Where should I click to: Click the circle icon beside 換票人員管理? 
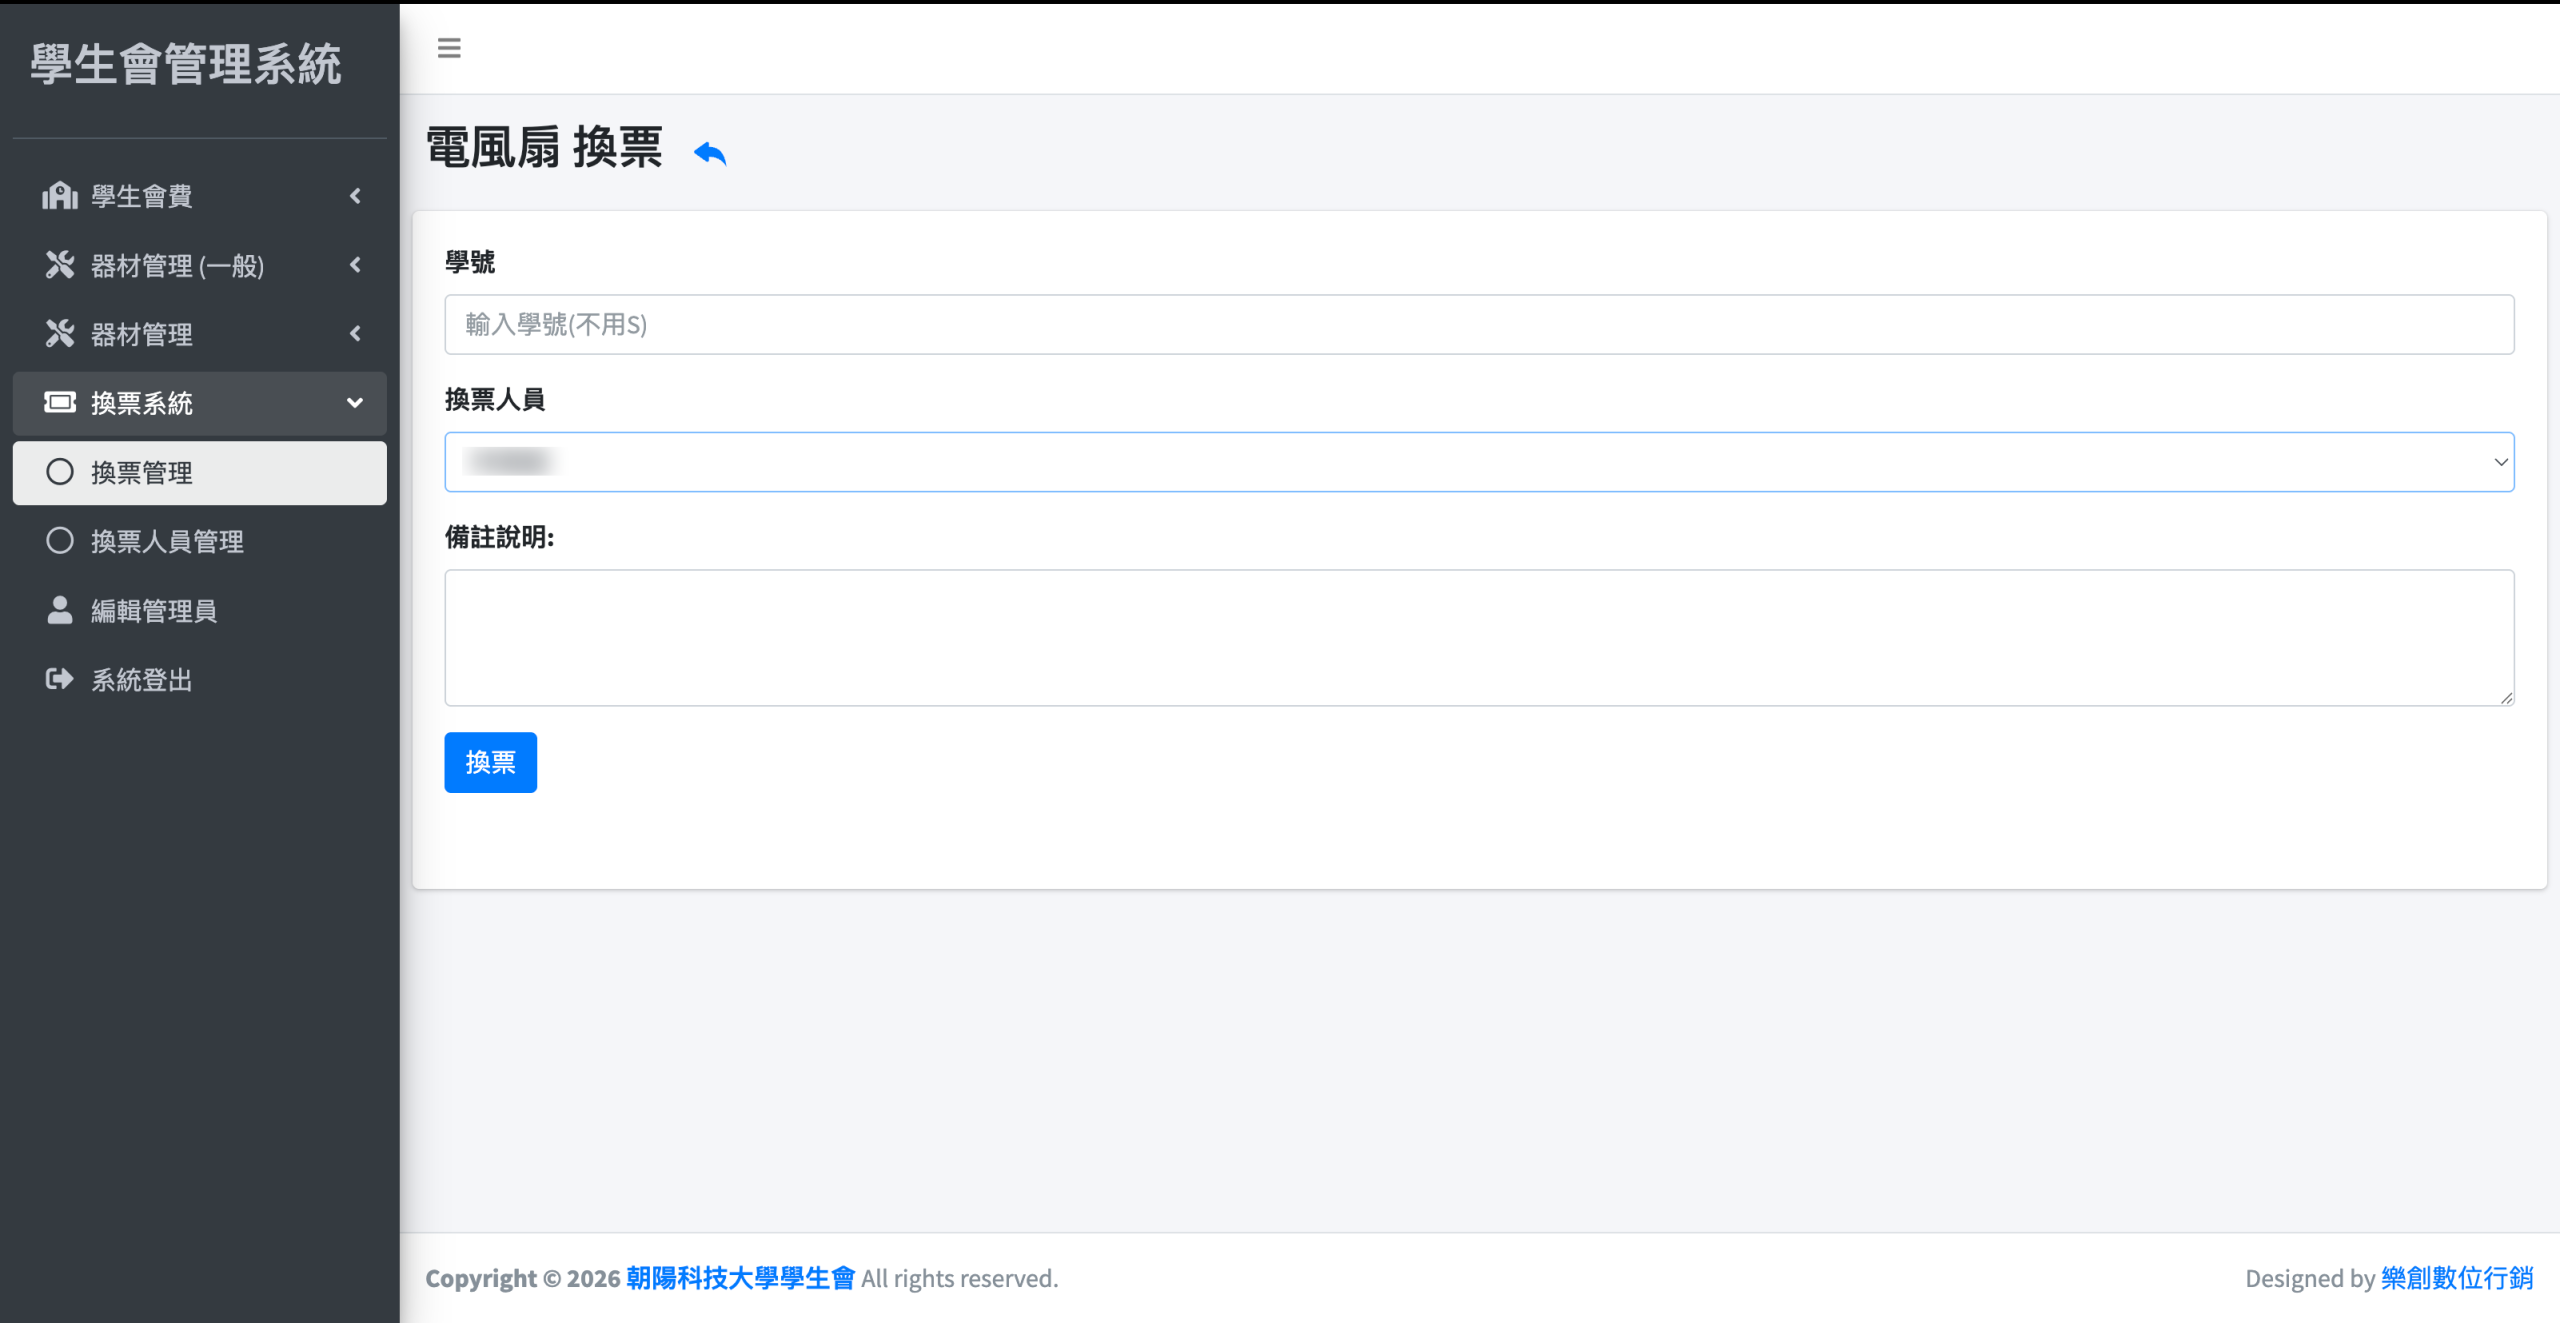[x=60, y=541]
